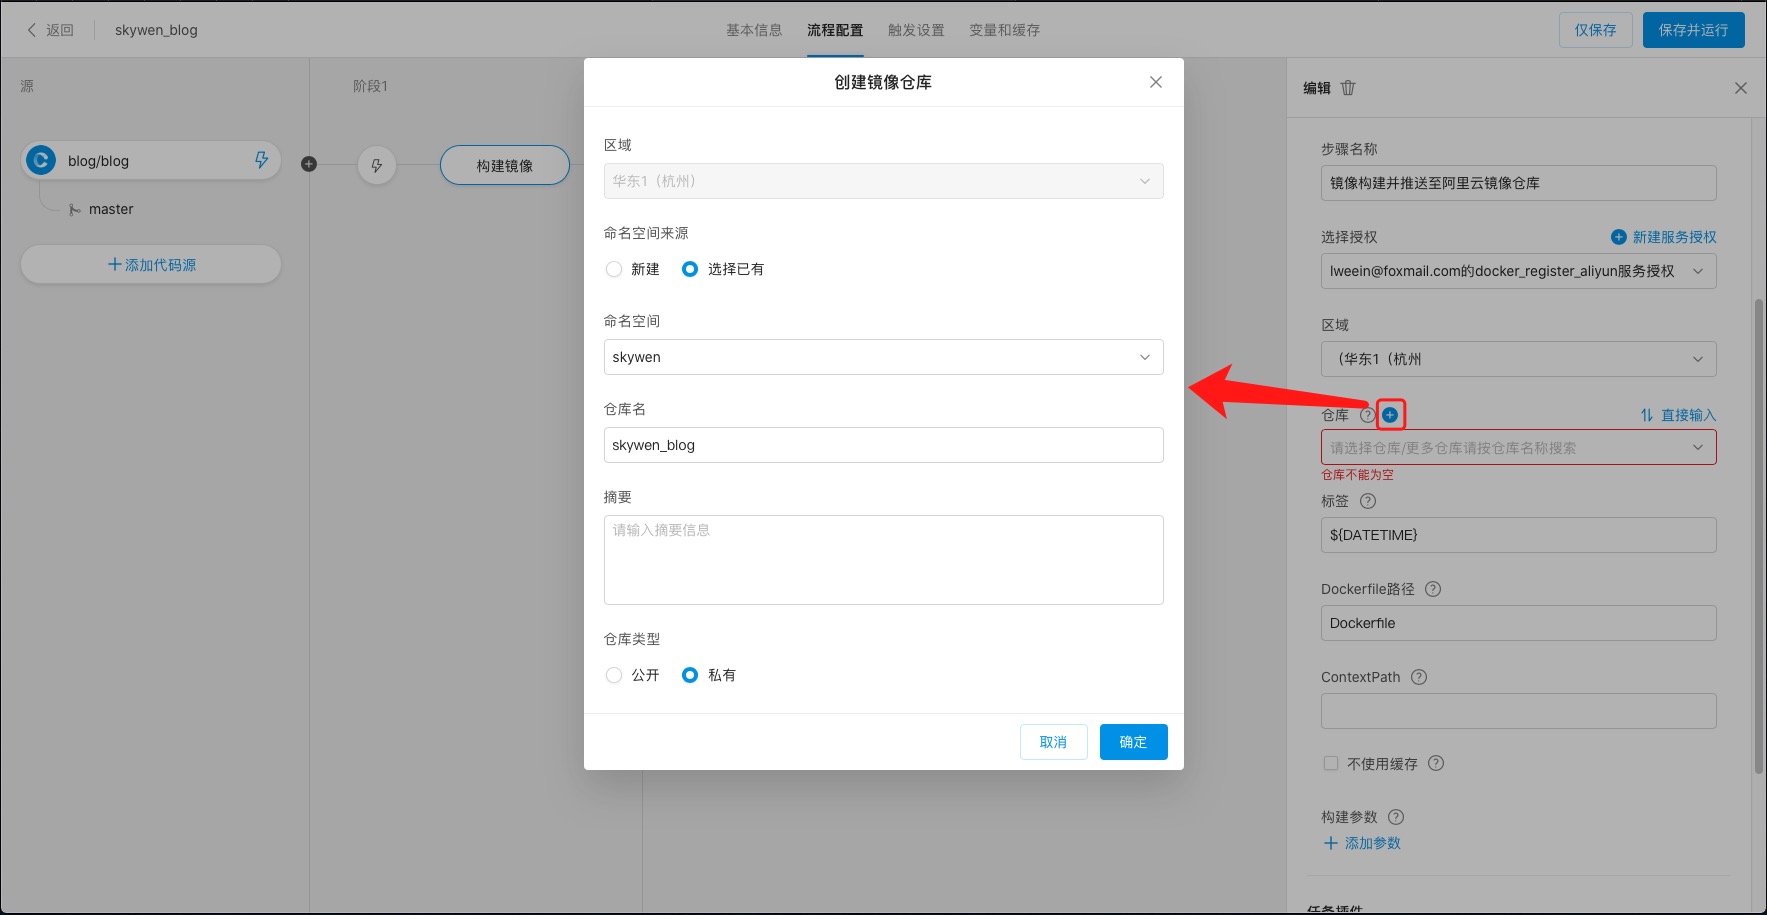Switch to the 变量和缓存 tab
Viewport: 1767px width, 915px height.
[x=1004, y=30]
